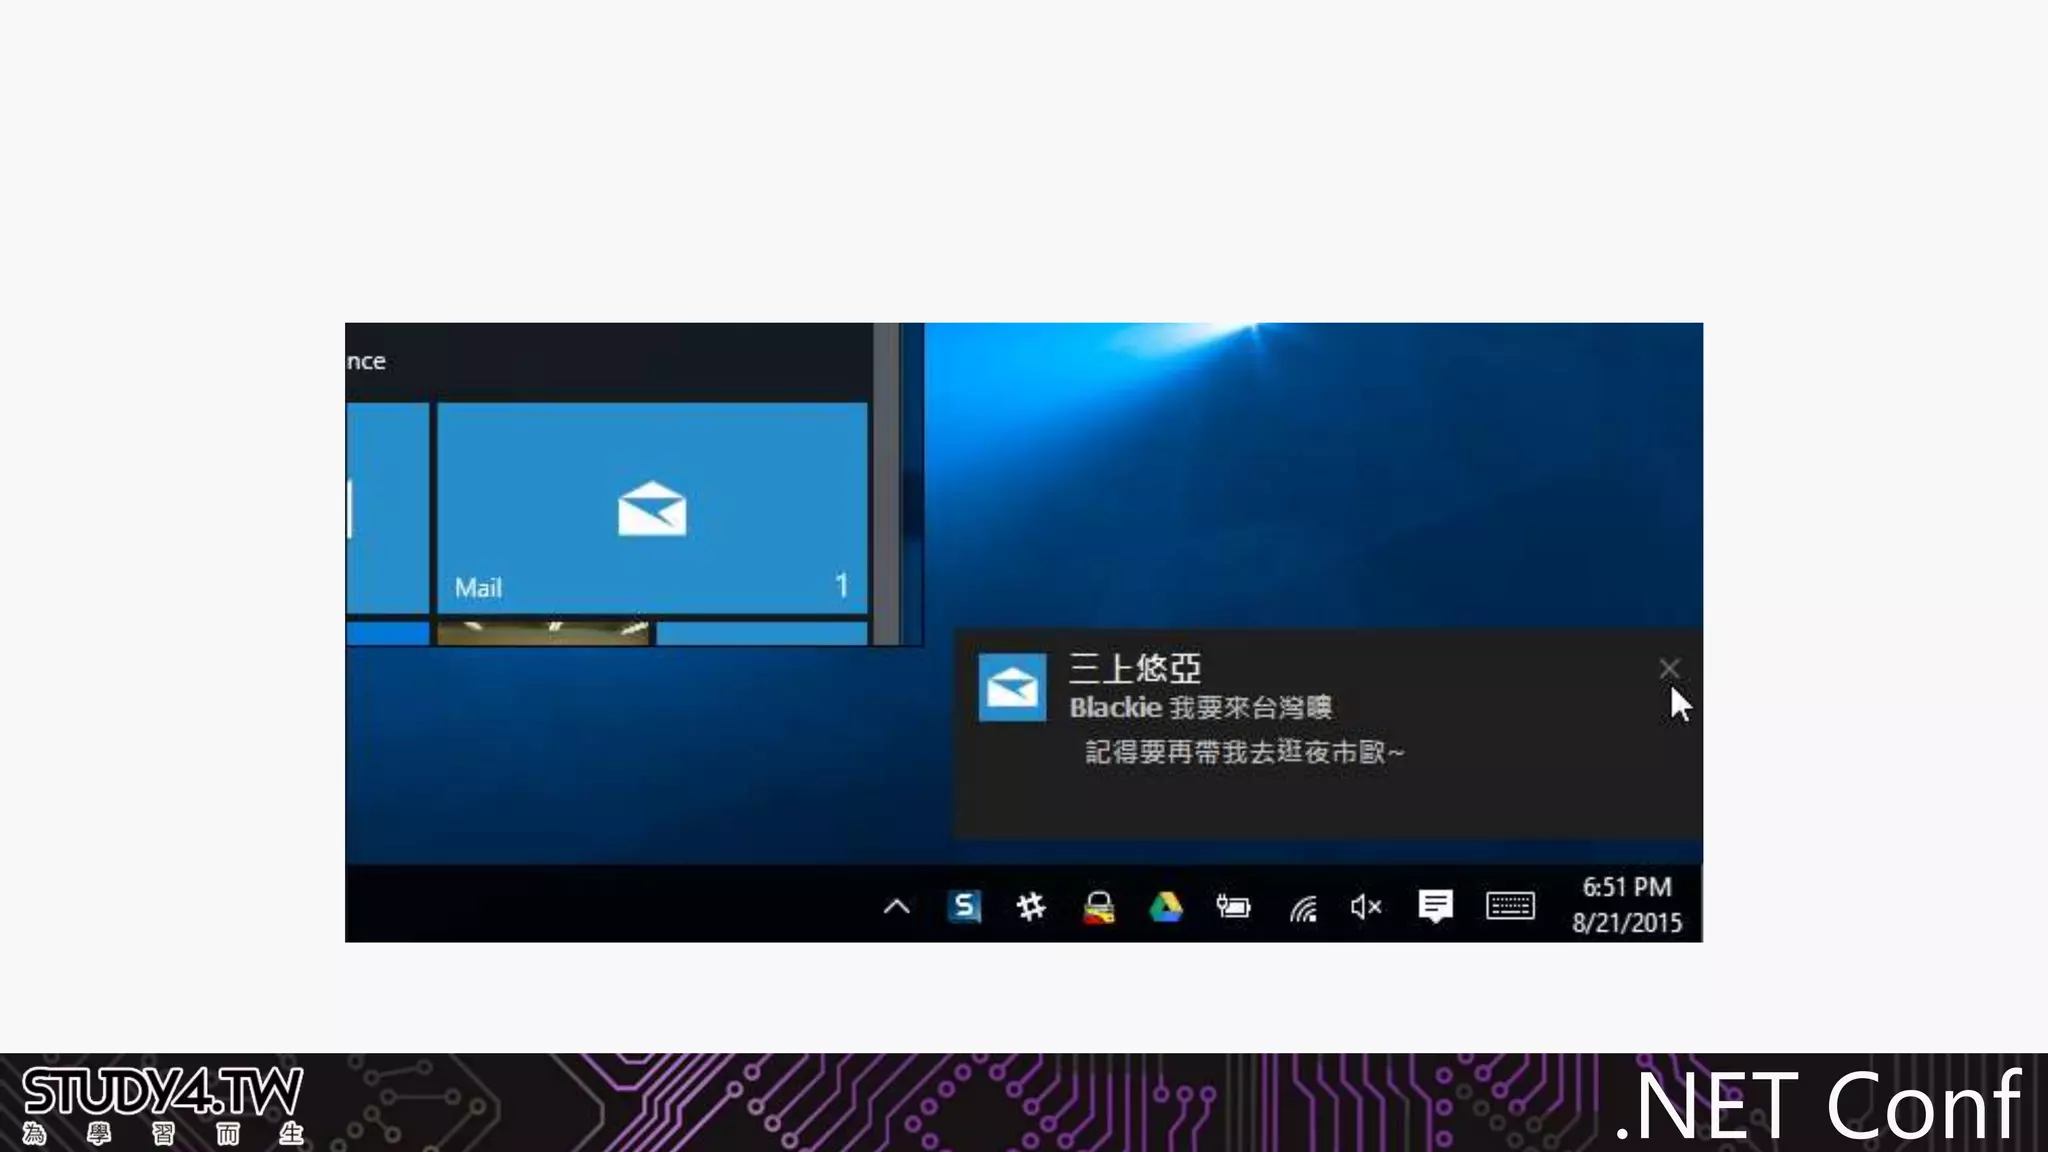Open the Google Drive tray icon
Image resolution: width=2048 pixels, height=1152 pixels.
point(1165,907)
